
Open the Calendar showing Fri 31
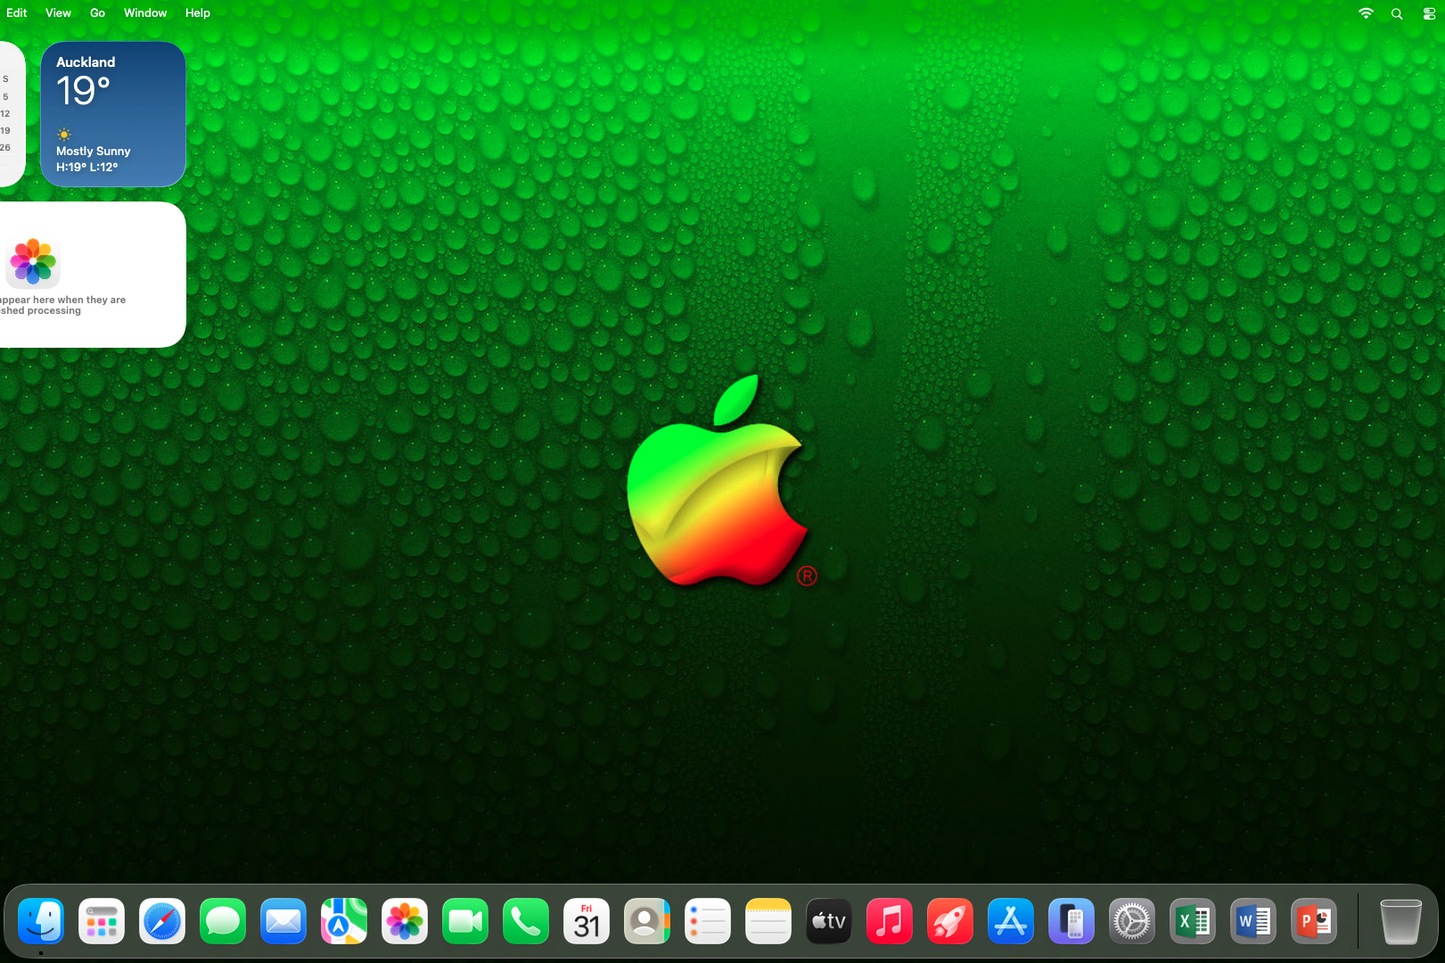(586, 920)
